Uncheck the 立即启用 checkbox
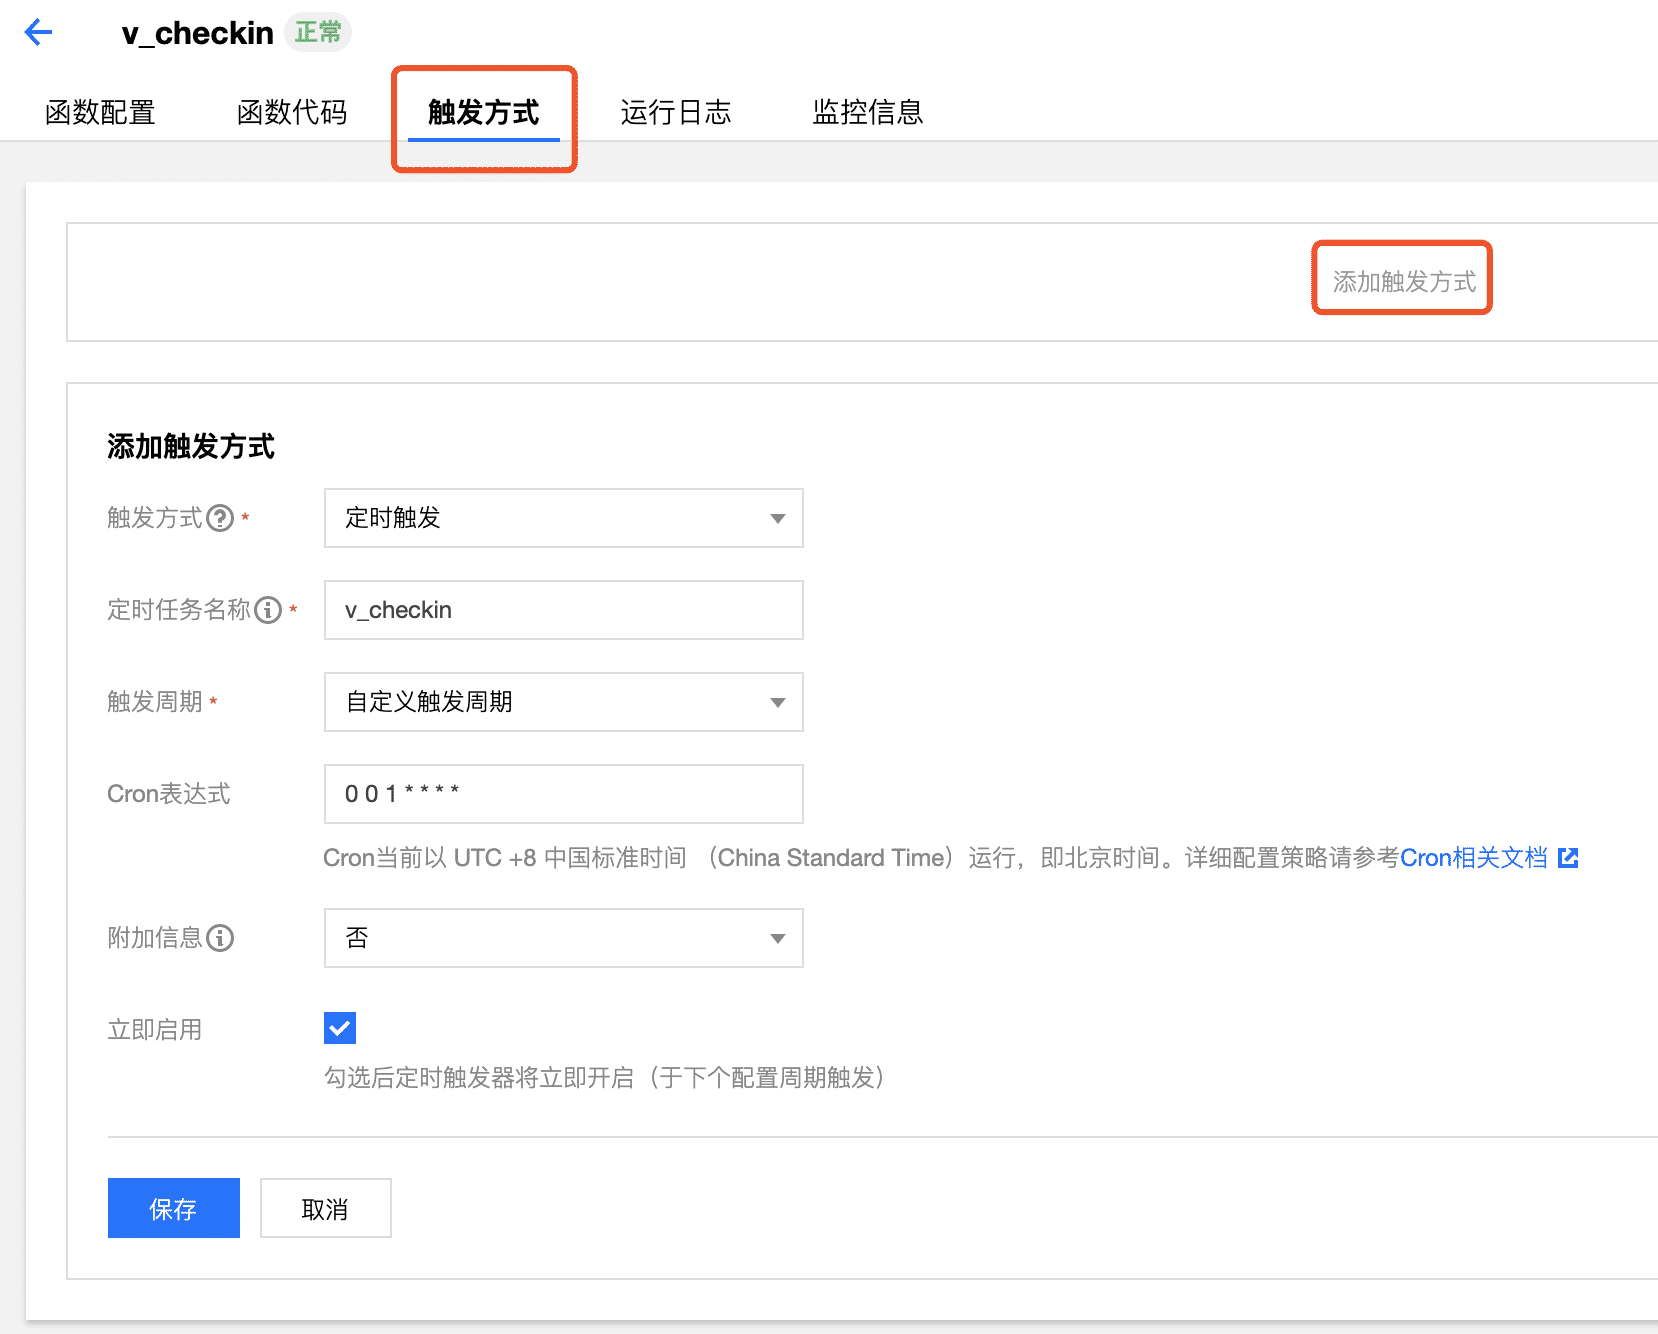The width and height of the screenshot is (1658, 1334). 340,1028
